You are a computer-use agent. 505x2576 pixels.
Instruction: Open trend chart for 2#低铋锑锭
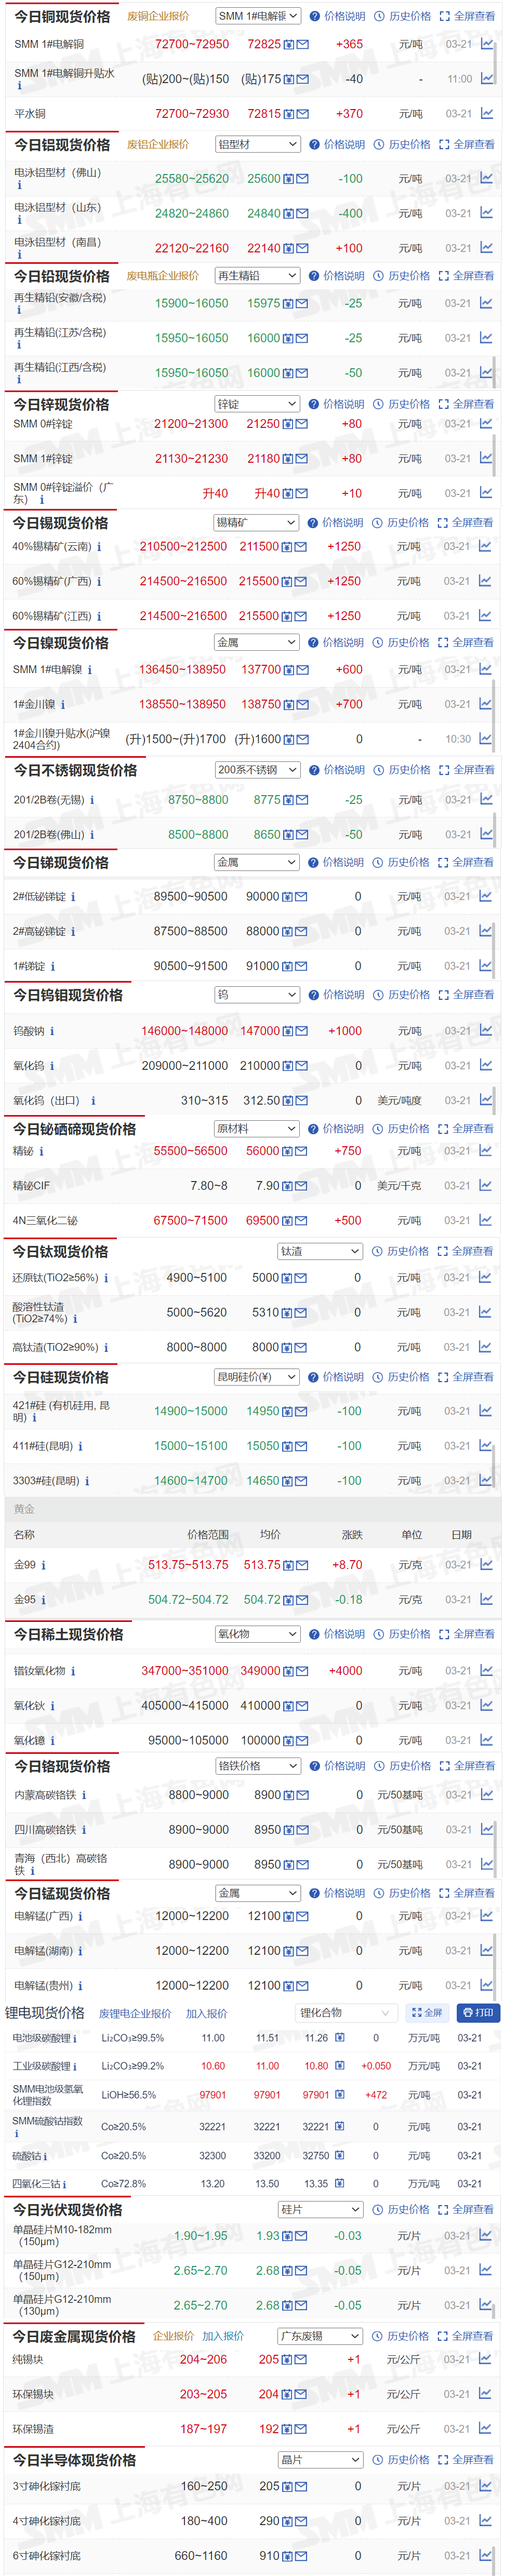coord(485,896)
